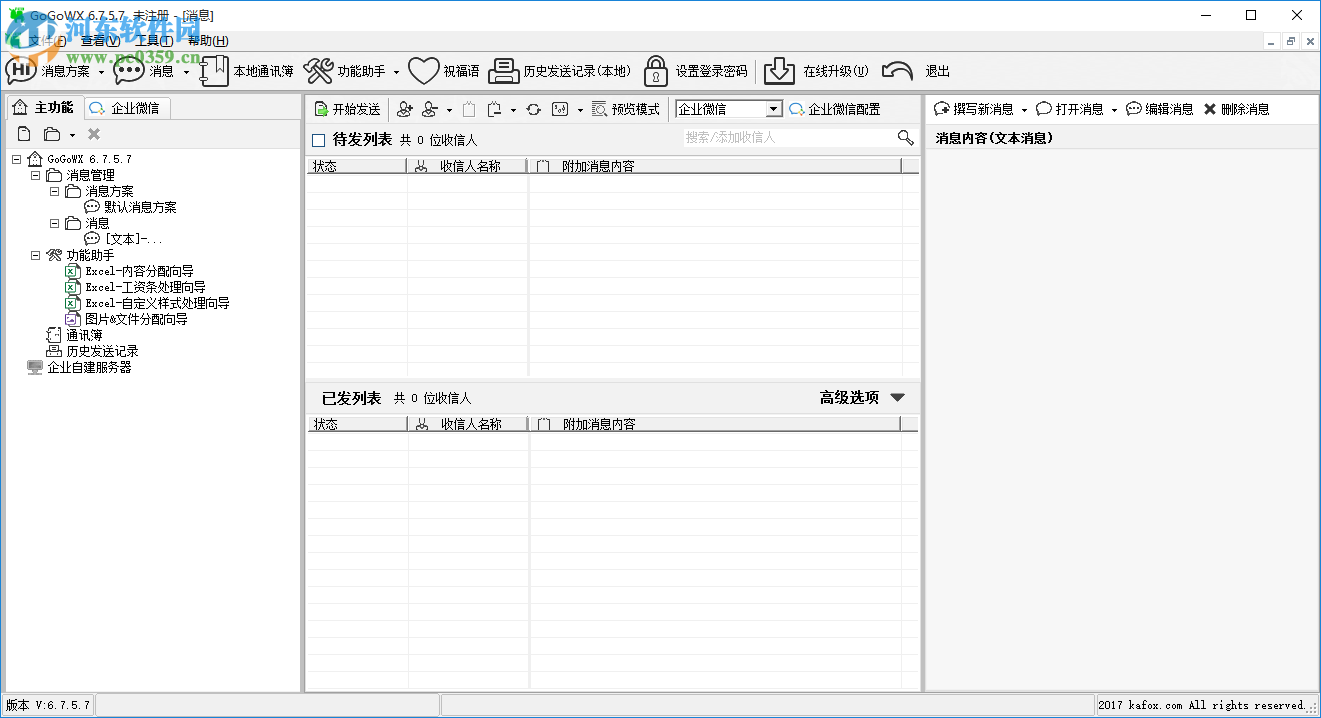Click the 撰写新消息 compose icon
The image size is (1321, 718).
coord(940,108)
